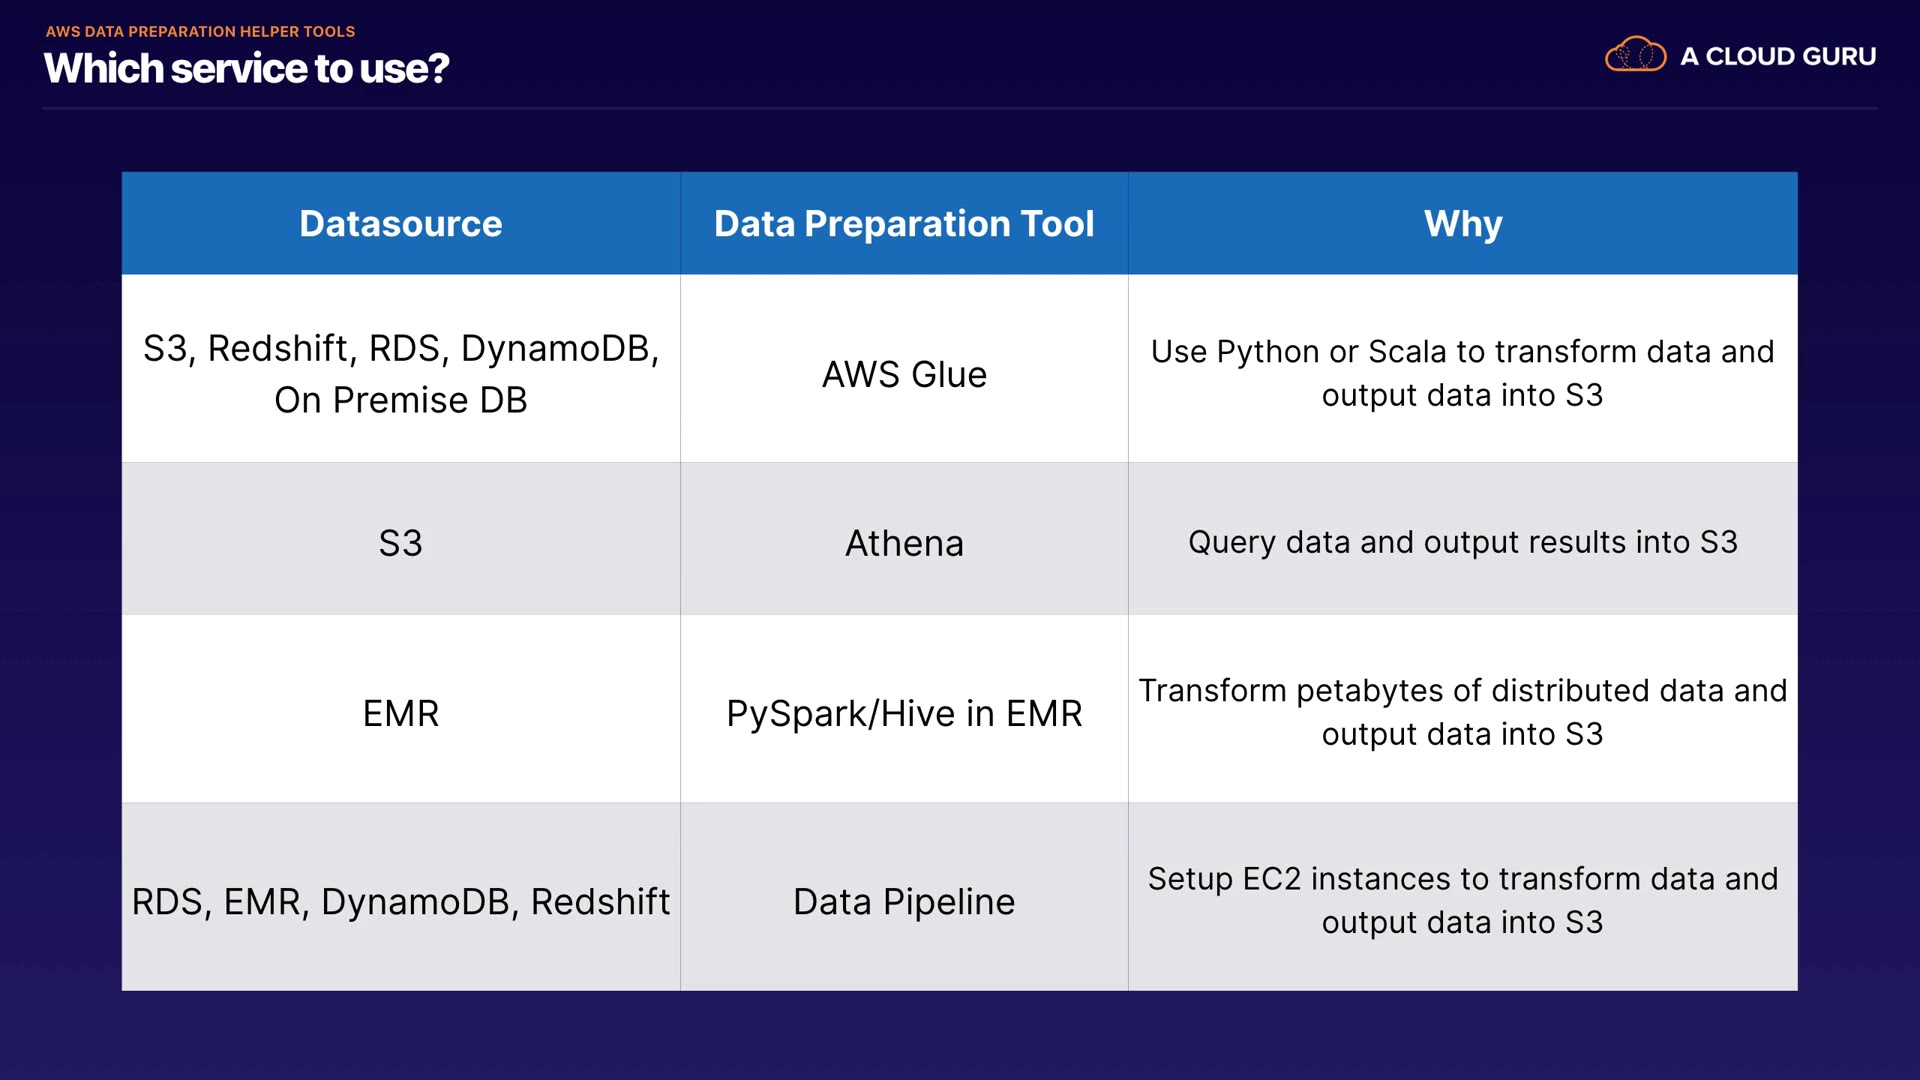Click the AWS Data Preparation Helper Tools subtitle
Viewport: 1920px width, 1080px height.
tap(200, 32)
